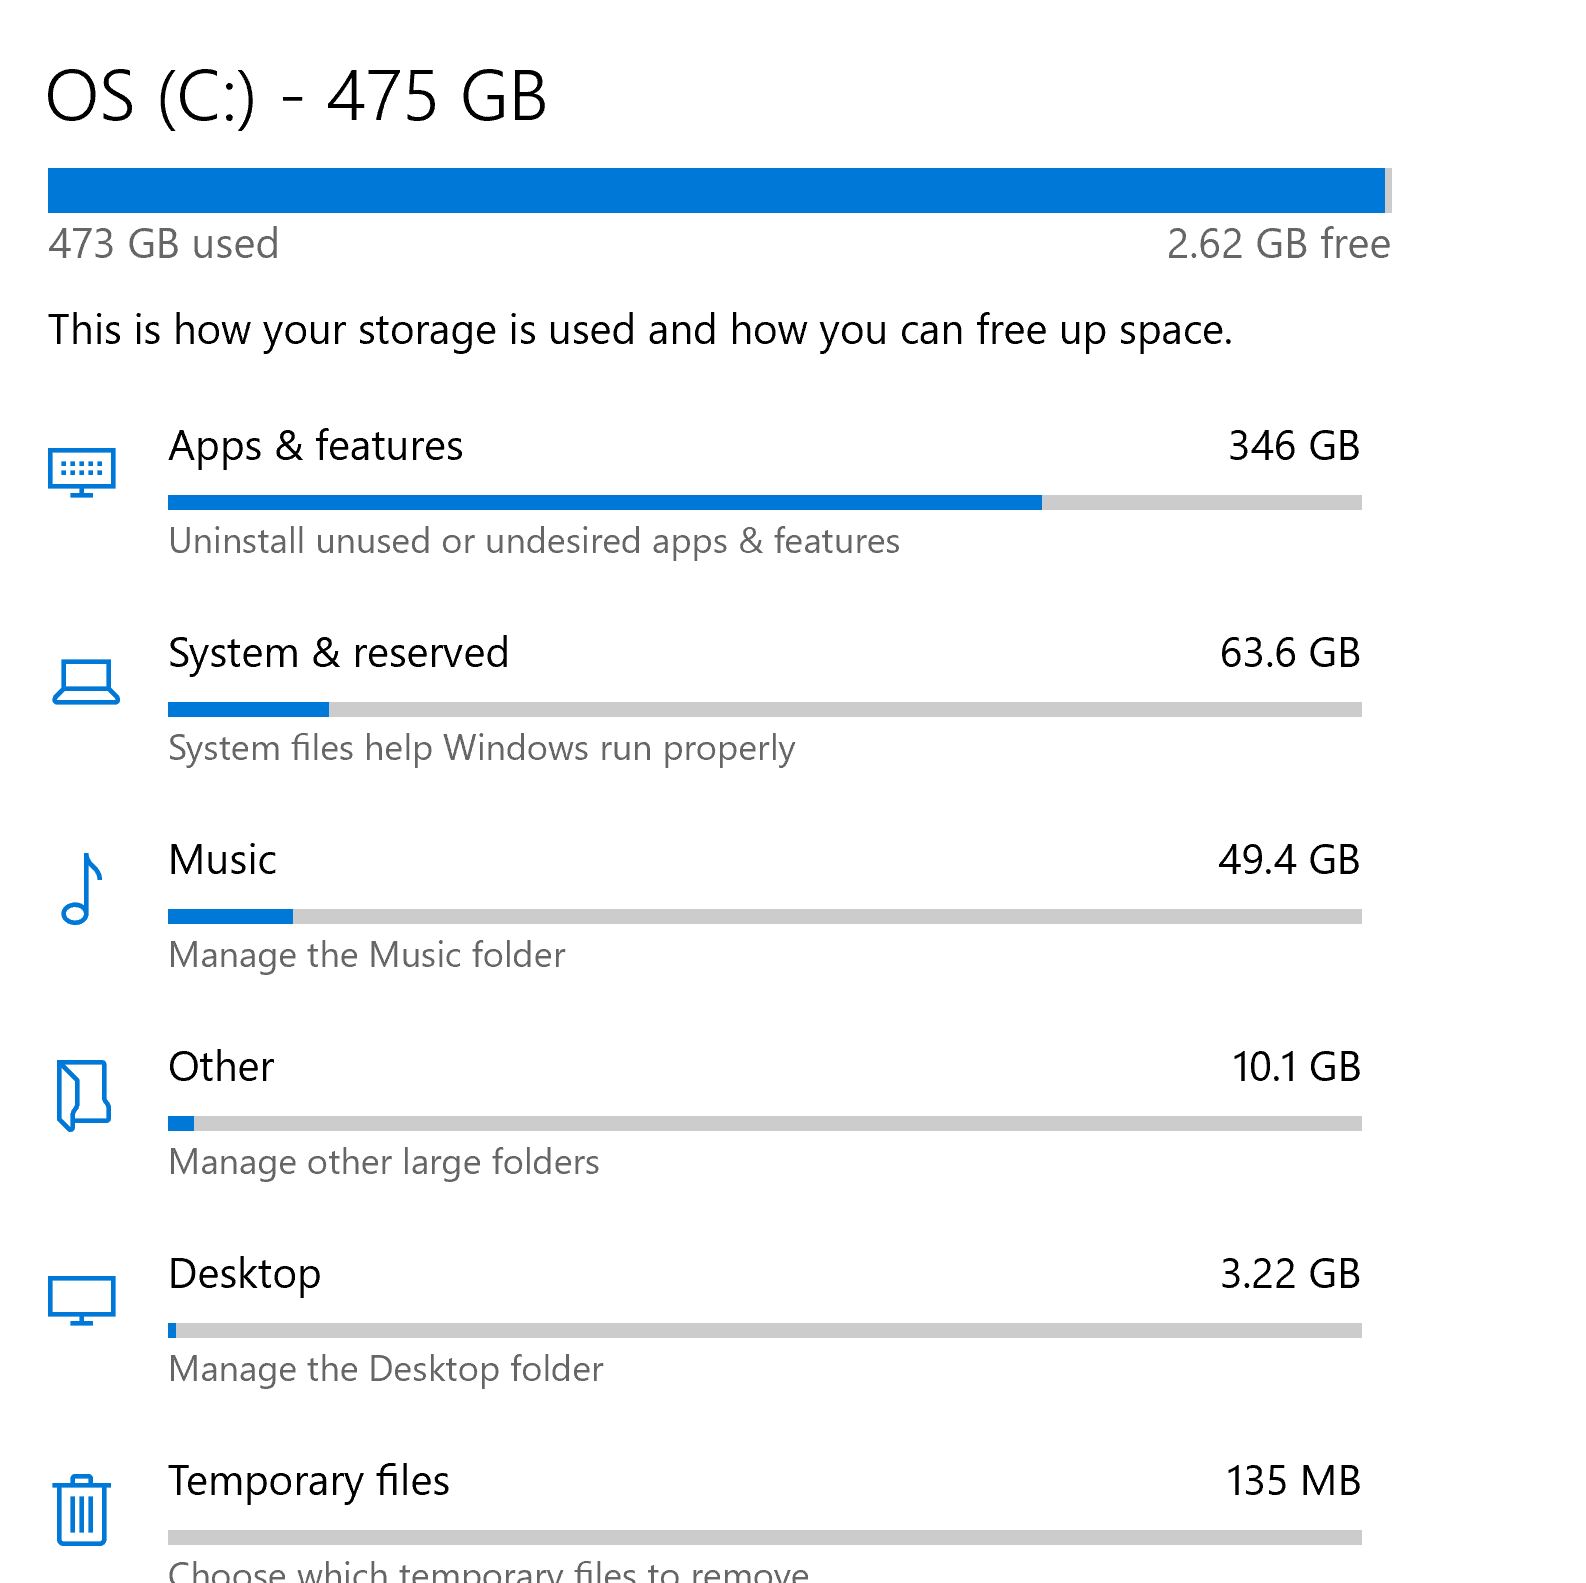
Task: Open the Desktop storage category
Action: pyautogui.click(x=245, y=1274)
